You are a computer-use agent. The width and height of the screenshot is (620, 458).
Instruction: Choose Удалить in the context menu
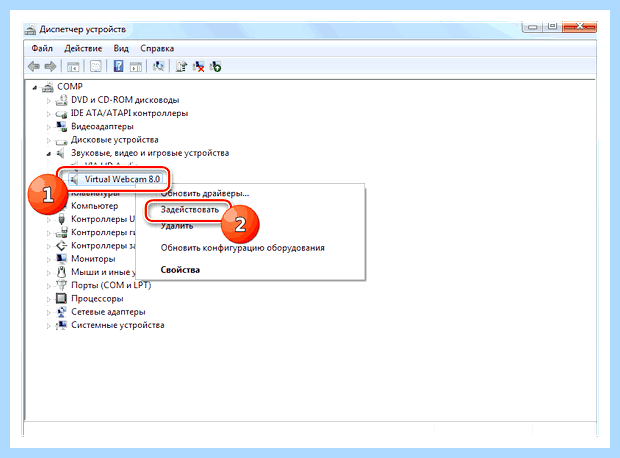[177, 226]
